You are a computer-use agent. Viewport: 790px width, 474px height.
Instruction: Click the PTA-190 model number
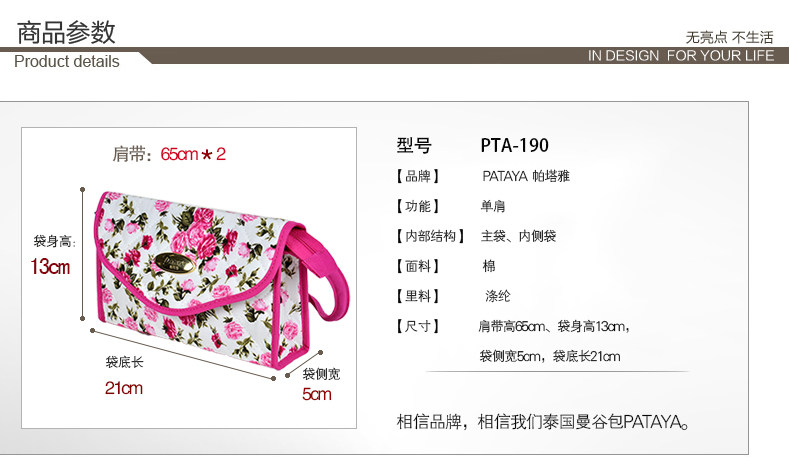(x=514, y=146)
